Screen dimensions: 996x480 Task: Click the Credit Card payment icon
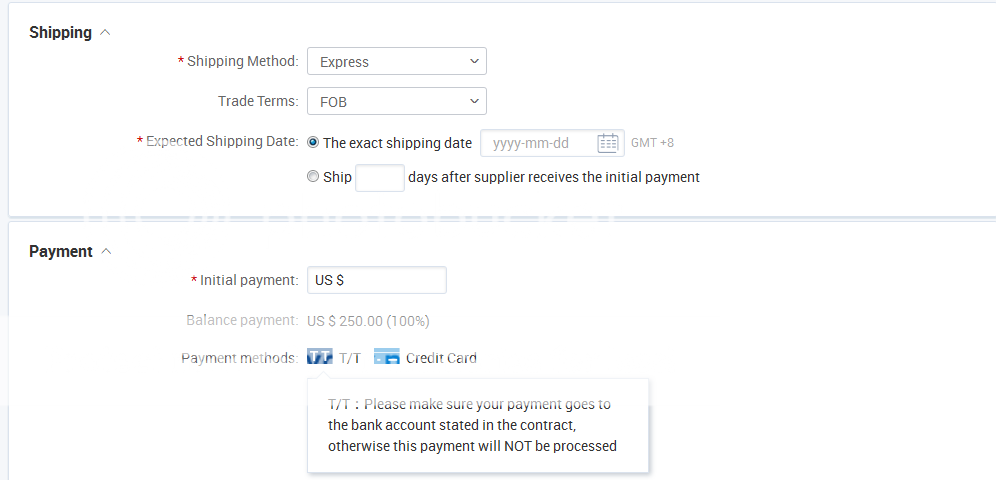[x=387, y=358]
